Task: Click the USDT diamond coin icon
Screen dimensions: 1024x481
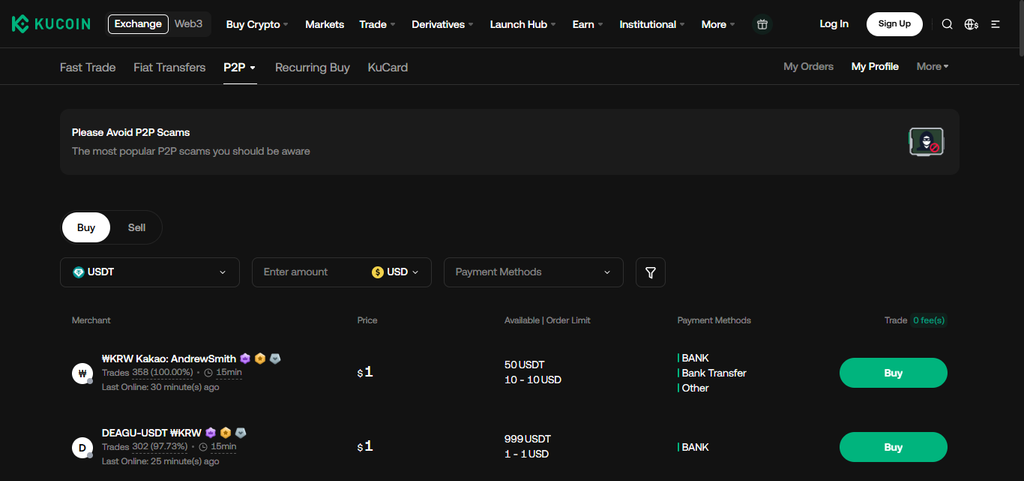Action: click(78, 272)
